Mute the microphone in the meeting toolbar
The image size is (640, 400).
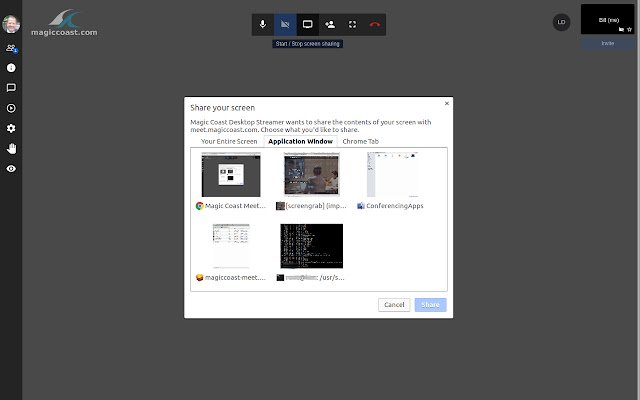click(263, 24)
